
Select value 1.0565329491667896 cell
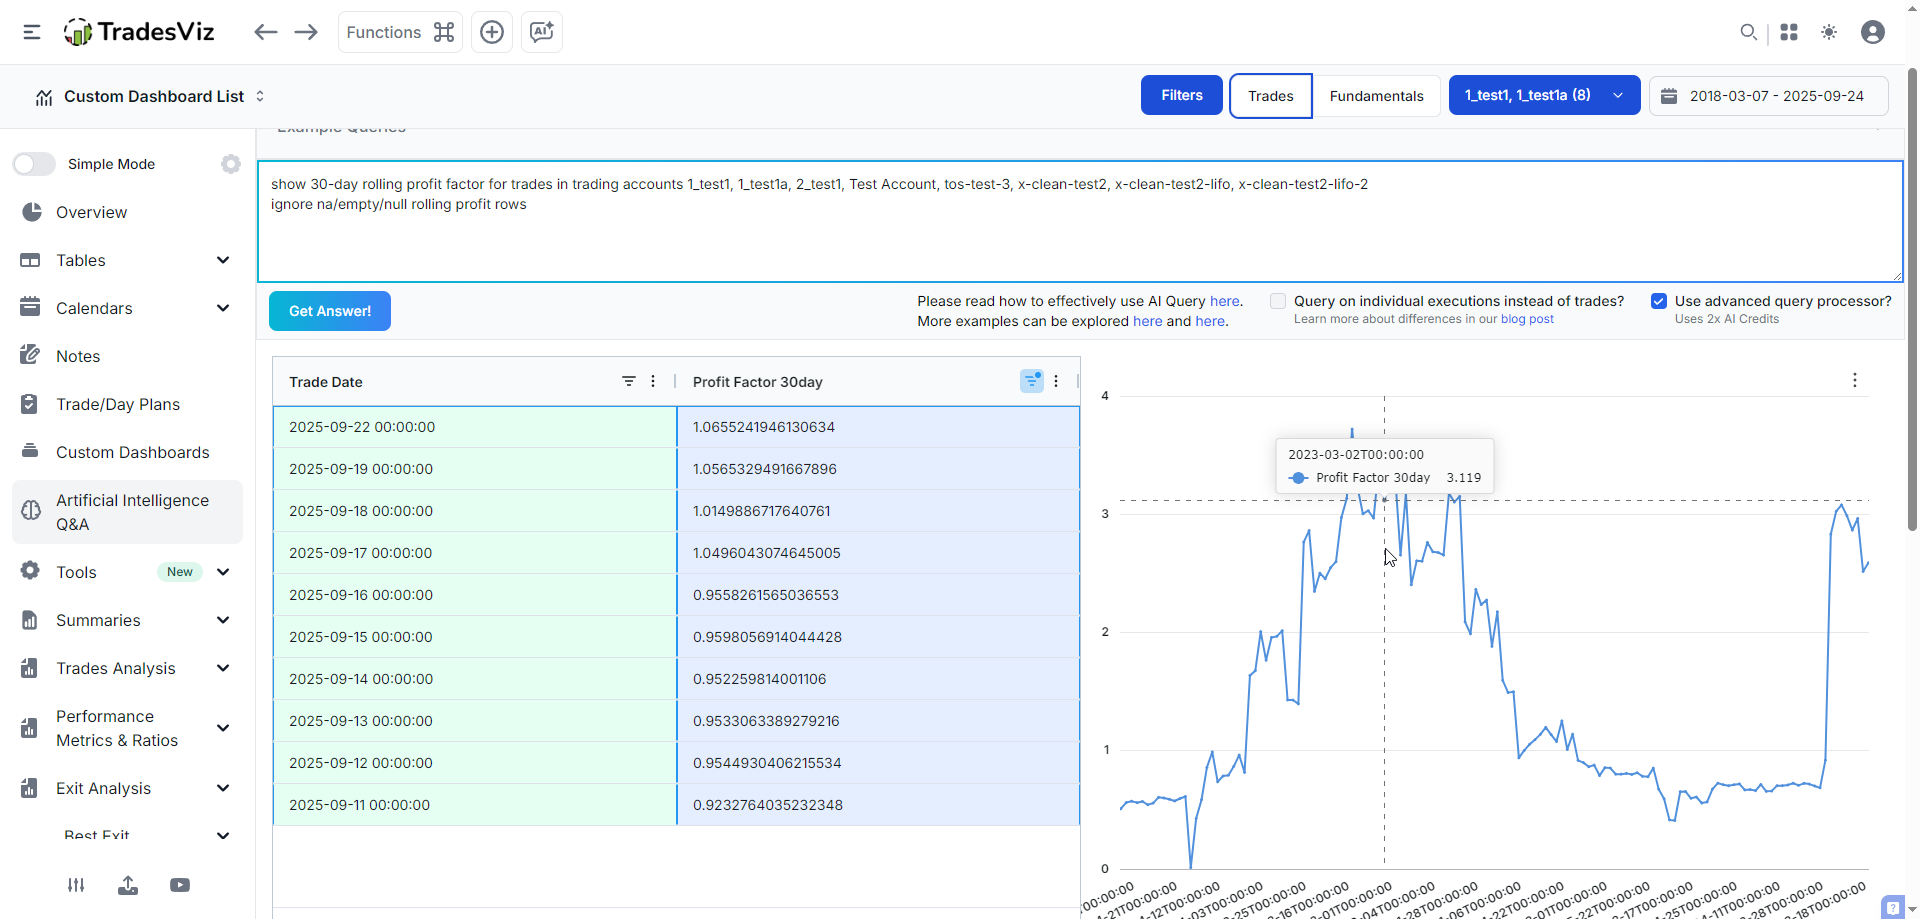point(879,469)
